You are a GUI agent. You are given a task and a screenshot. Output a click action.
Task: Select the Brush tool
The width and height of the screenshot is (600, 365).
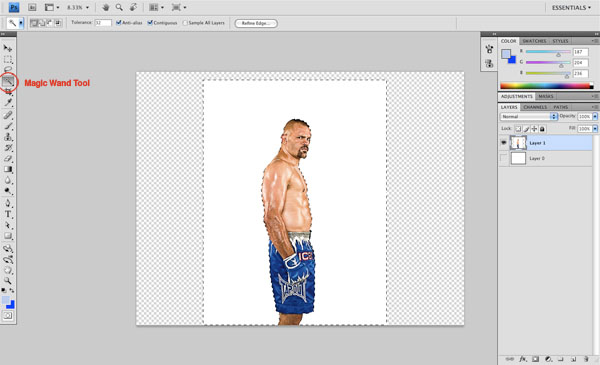point(8,125)
